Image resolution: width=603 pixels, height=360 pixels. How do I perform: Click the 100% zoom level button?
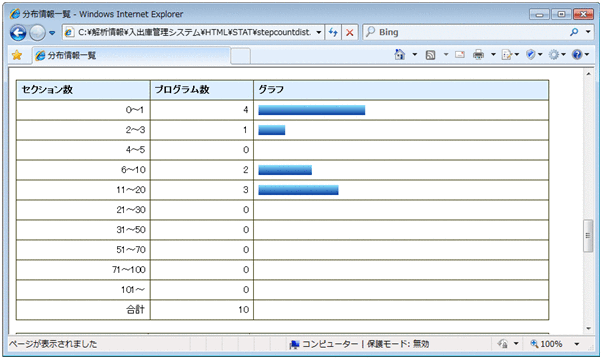tap(547, 344)
